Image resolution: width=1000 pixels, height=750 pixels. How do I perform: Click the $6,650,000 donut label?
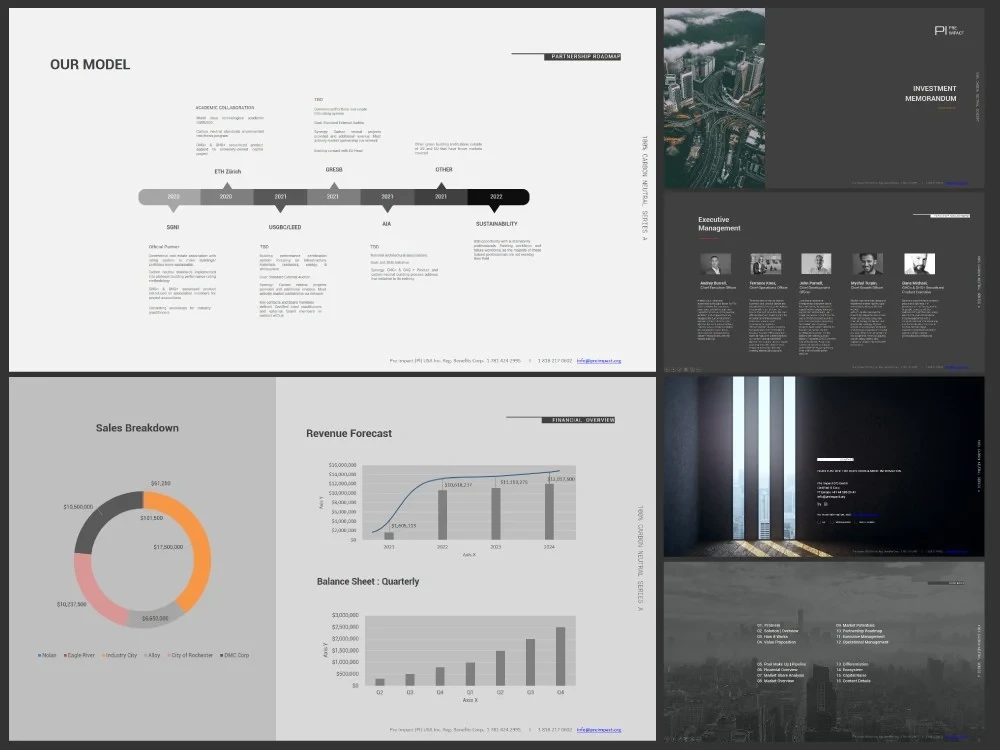[x=155, y=619]
